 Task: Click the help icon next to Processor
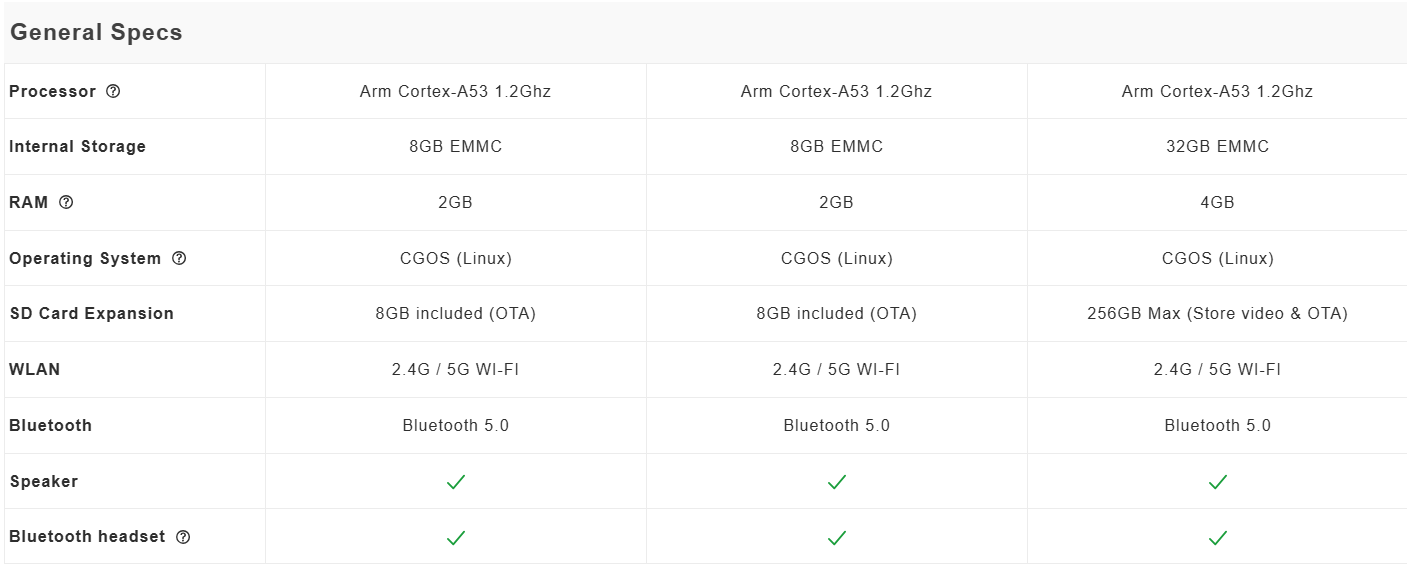click(x=113, y=91)
